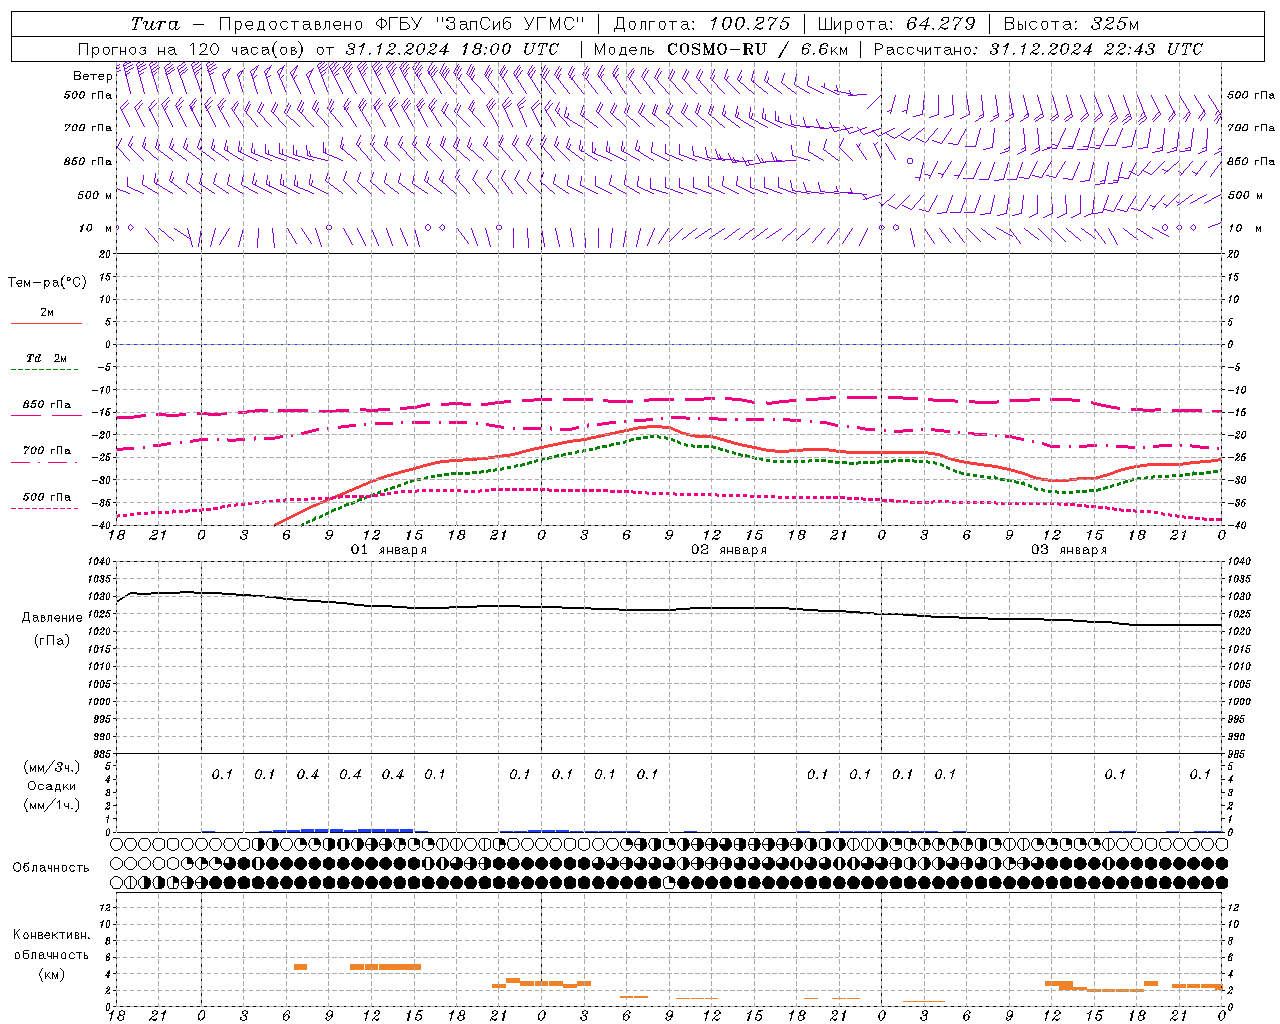
Task: Click the station name "Tura" in the header
Action: [155, 24]
